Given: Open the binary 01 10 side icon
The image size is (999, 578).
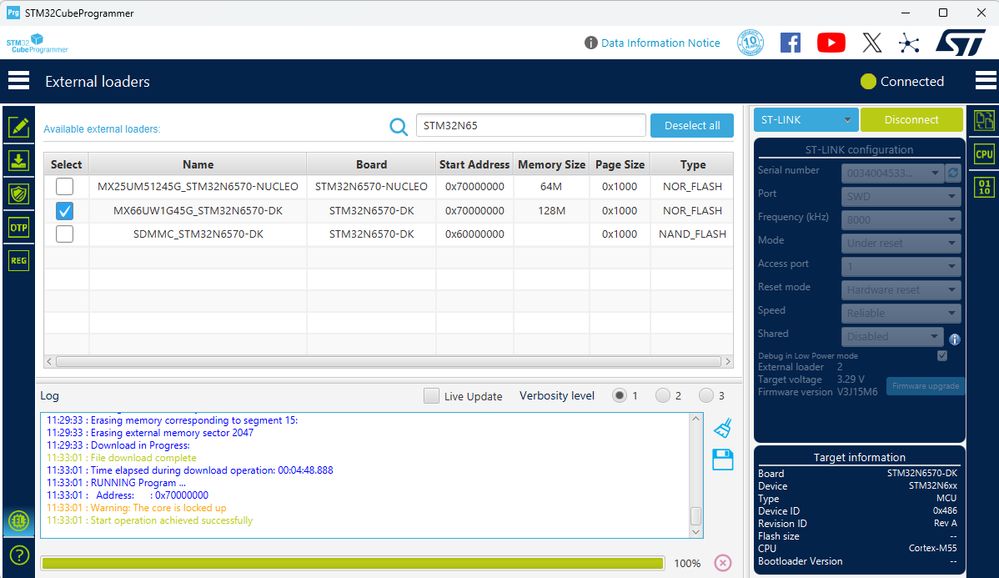Looking at the screenshot, I should click(984, 187).
